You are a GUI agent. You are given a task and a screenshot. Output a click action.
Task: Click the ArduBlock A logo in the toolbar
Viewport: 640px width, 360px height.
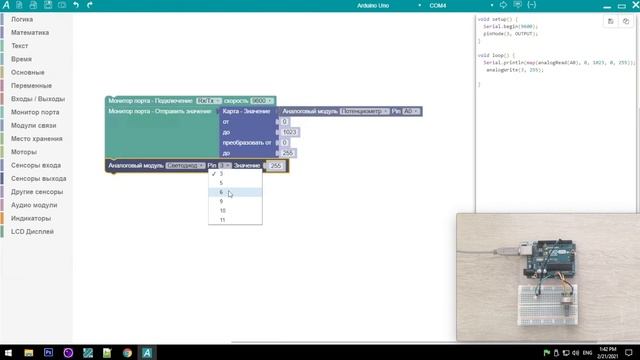pyautogui.click(x=6, y=5)
